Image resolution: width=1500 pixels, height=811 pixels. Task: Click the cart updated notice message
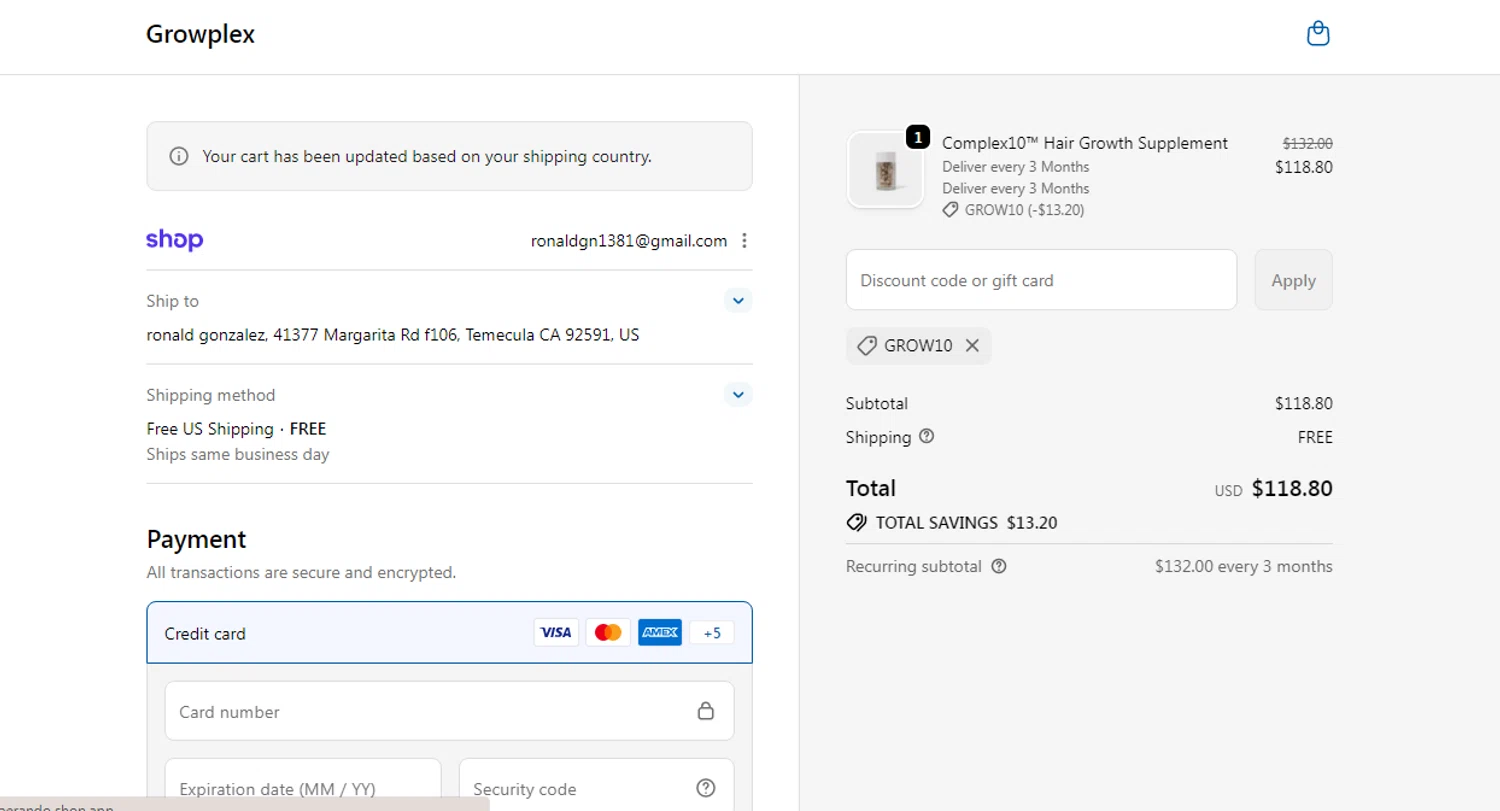tap(427, 156)
